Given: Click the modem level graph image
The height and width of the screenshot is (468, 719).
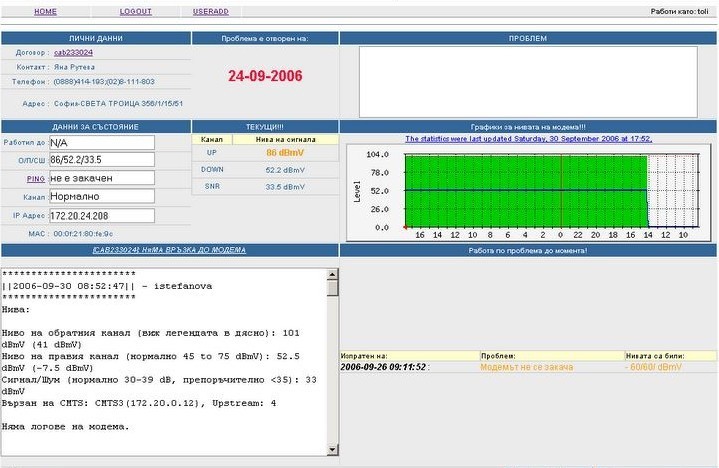Looking at the screenshot, I should (x=528, y=194).
